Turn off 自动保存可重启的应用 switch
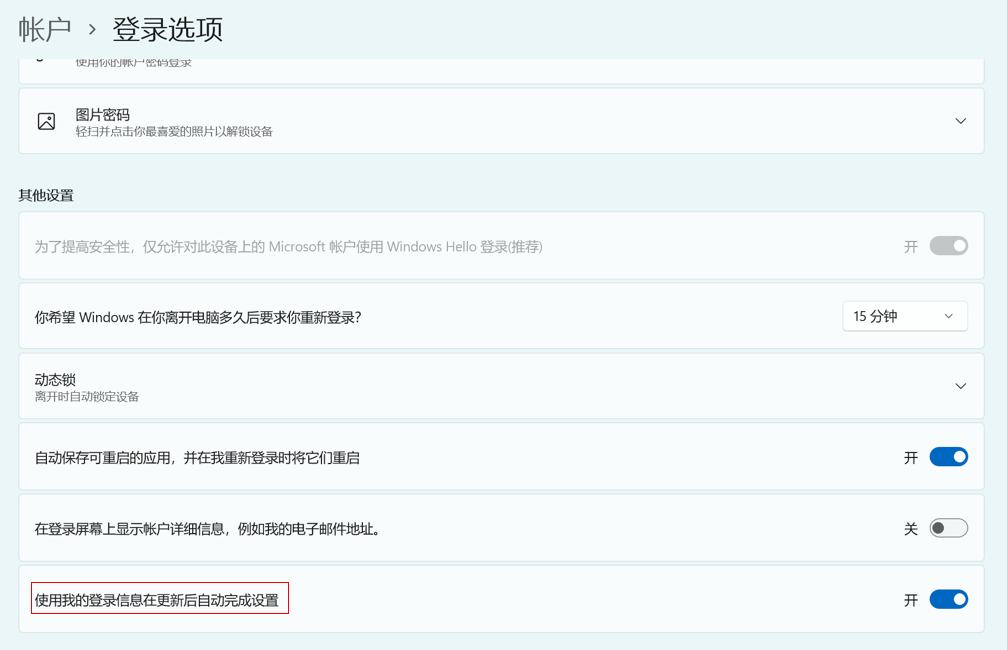The width and height of the screenshot is (1007, 650). tap(948, 457)
